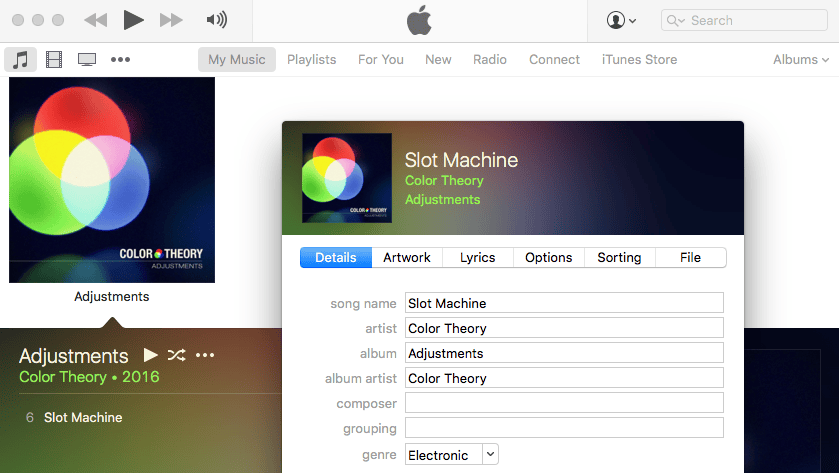Select the Details tab

click(x=336, y=257)
